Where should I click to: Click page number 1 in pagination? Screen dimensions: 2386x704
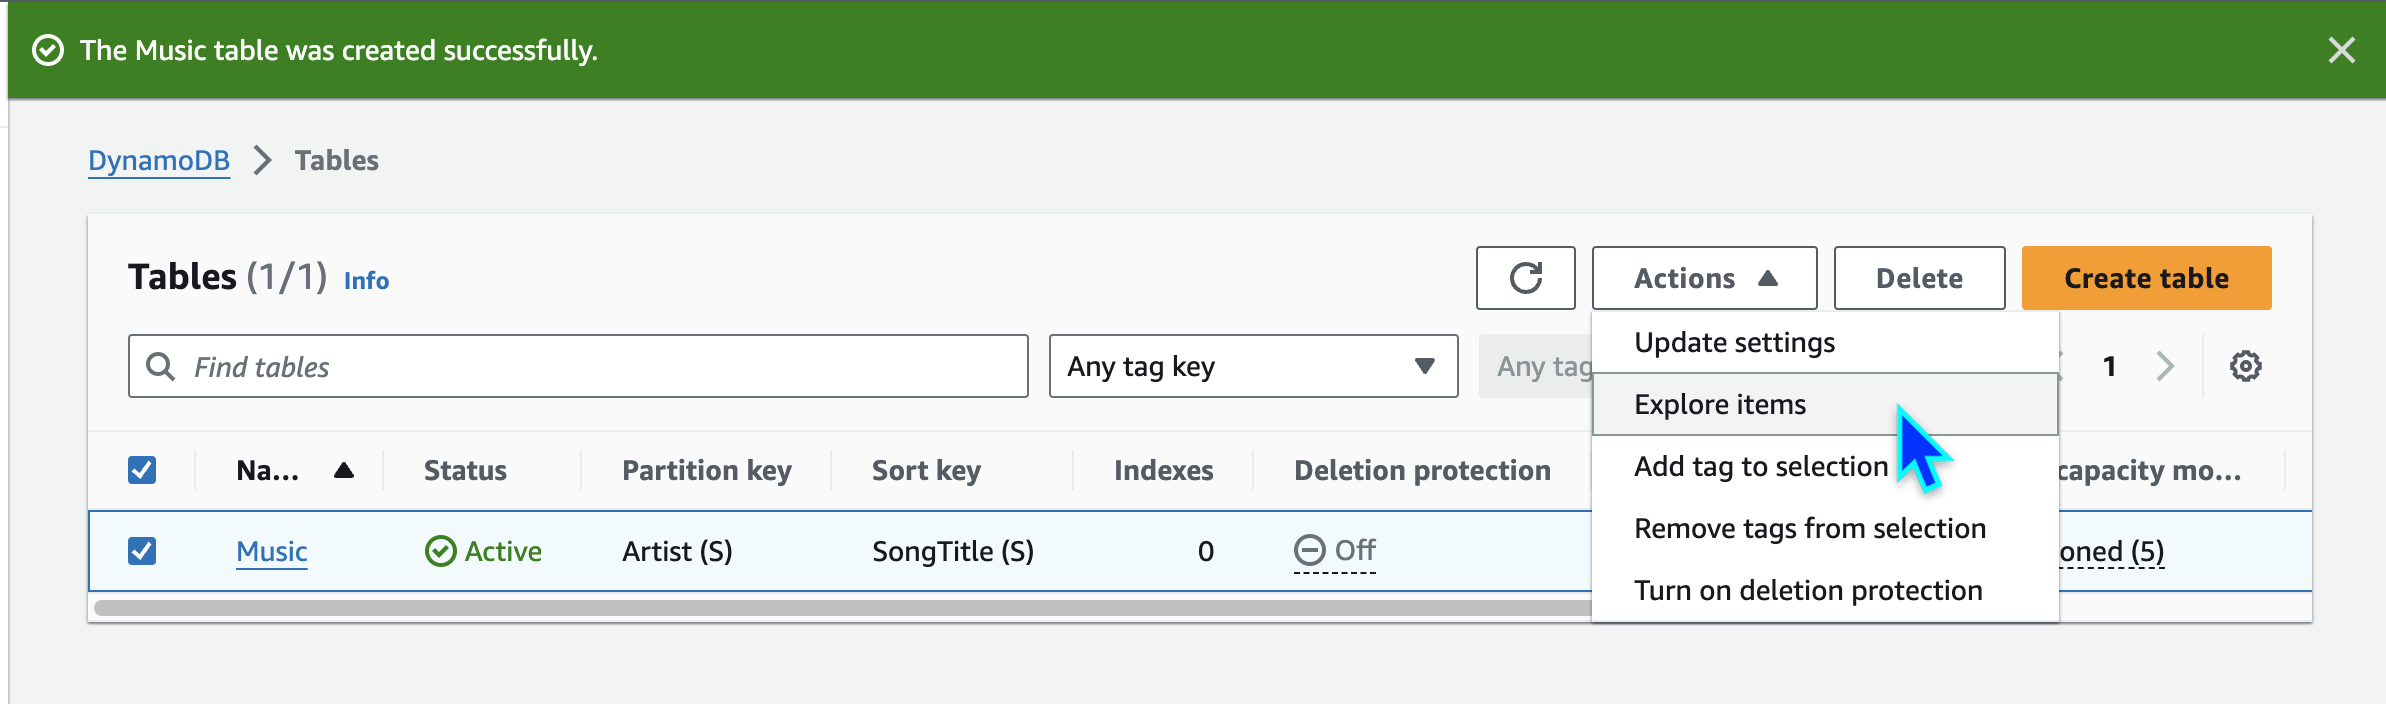coord(2109,366)
